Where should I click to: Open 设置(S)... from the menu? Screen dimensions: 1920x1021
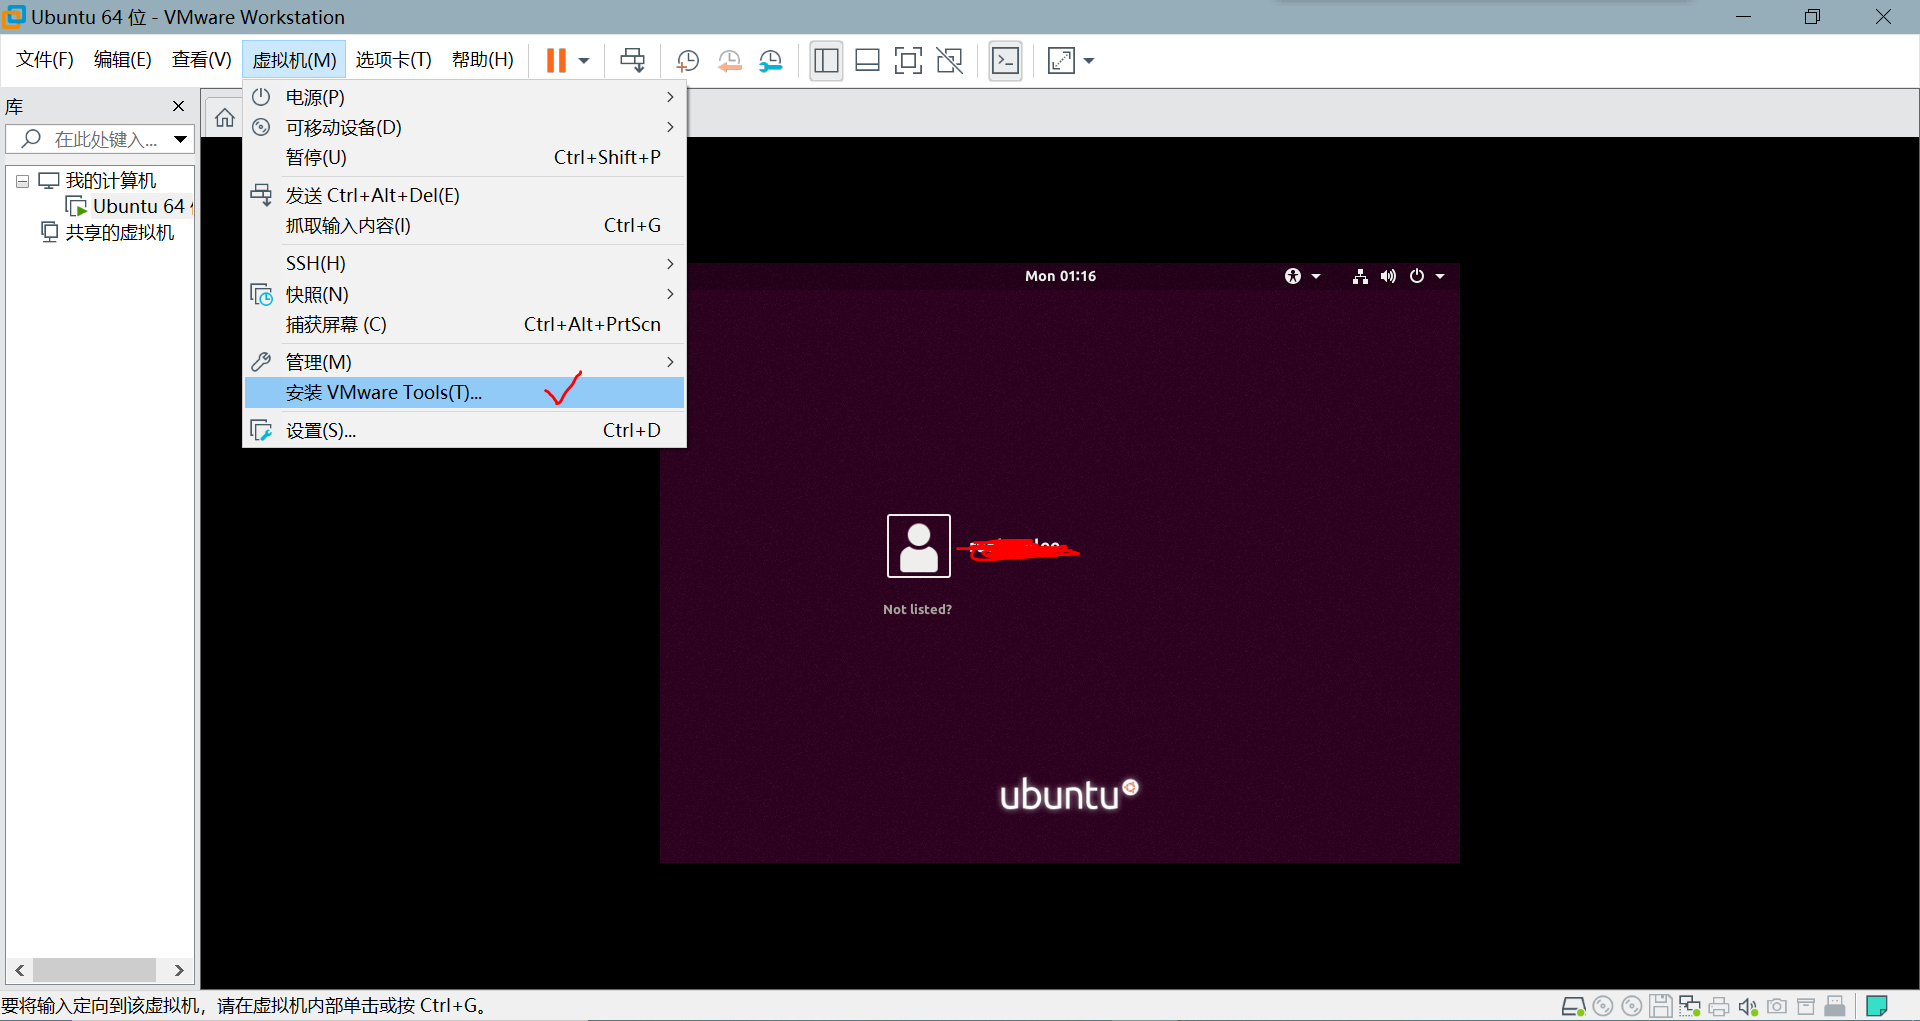click(x=464, y=430)
